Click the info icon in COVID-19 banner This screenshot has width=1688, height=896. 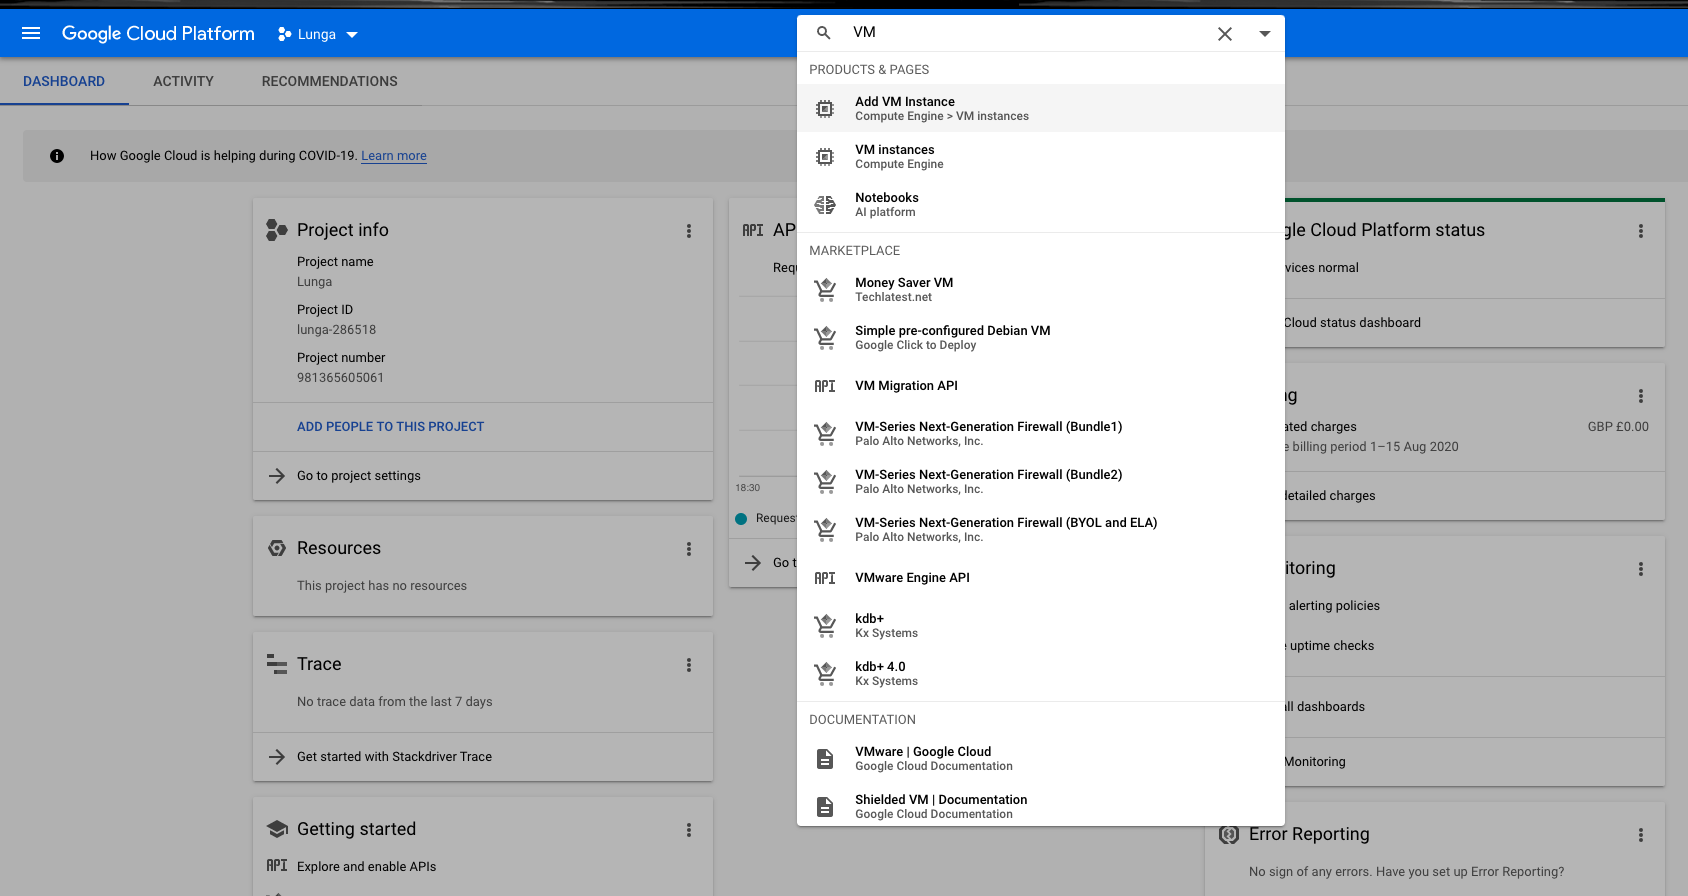pyautogui.click(x=57, y=156)
